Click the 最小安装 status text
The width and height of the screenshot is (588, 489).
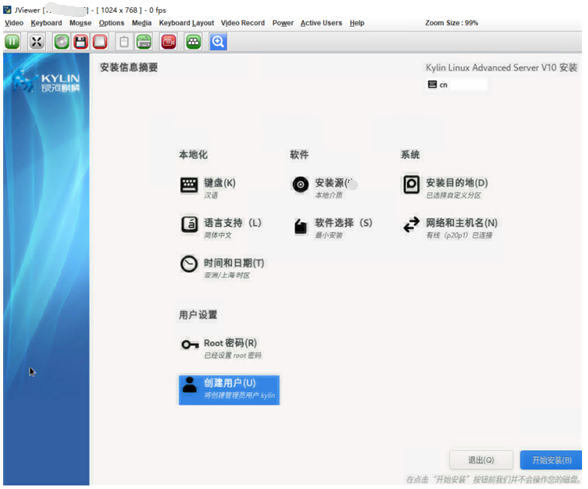[x=328, y=235]
